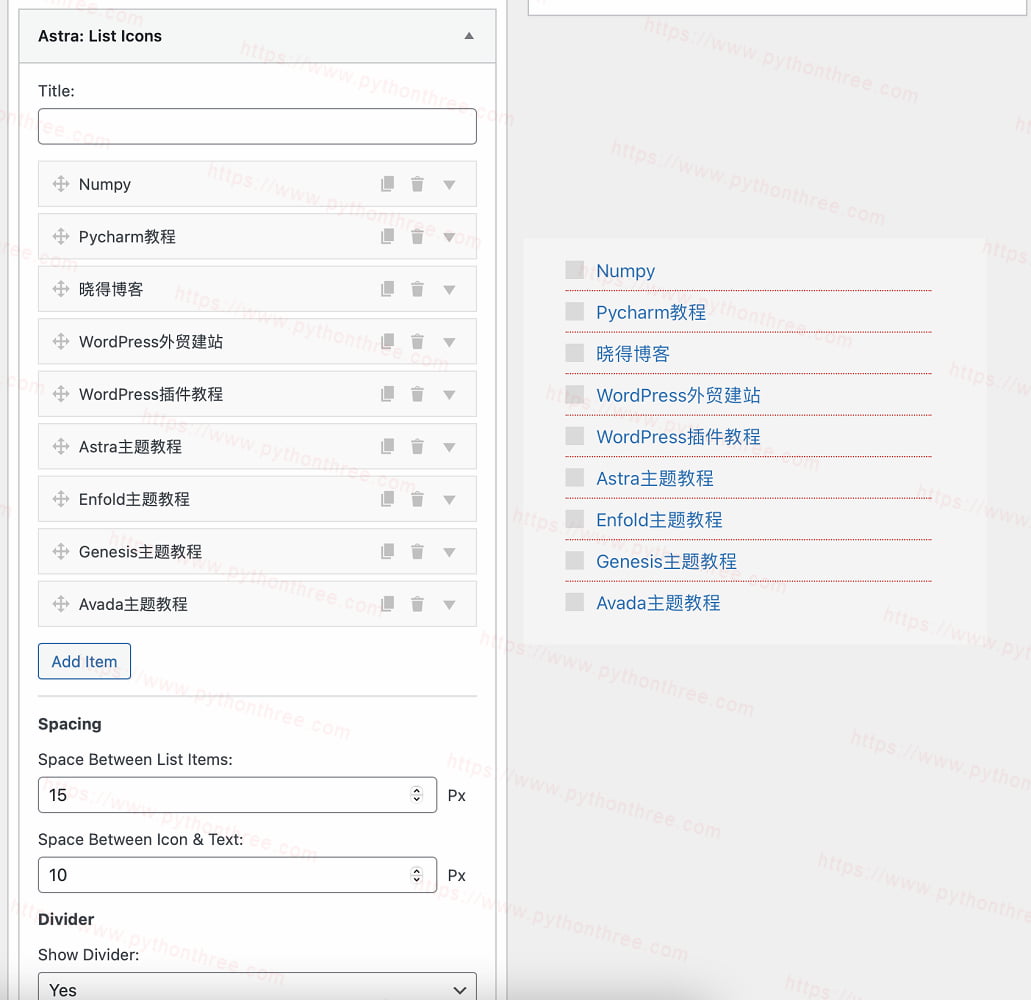Expand the Avada主题教程 item
1031x1000 pixels.
coord(449,605)
